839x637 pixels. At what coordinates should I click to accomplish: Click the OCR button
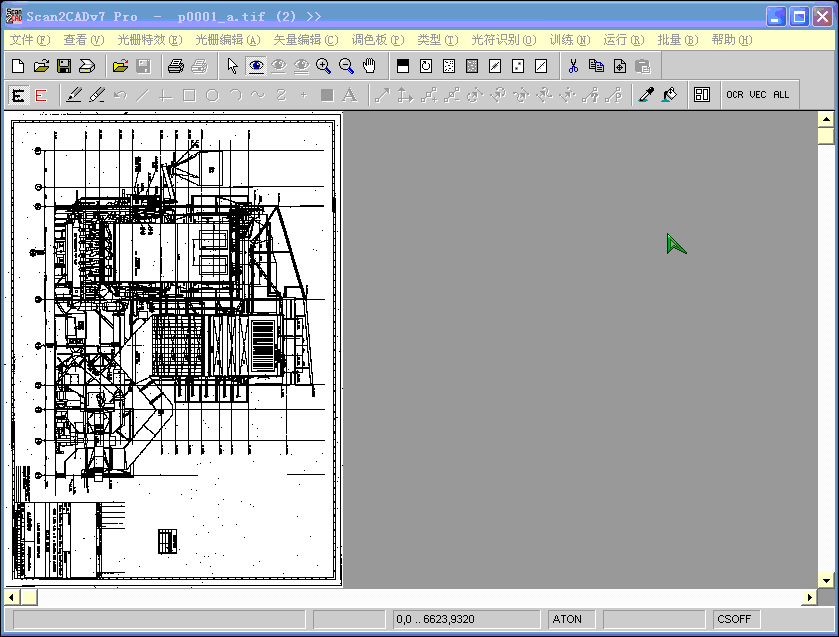(x=735, y=95)
